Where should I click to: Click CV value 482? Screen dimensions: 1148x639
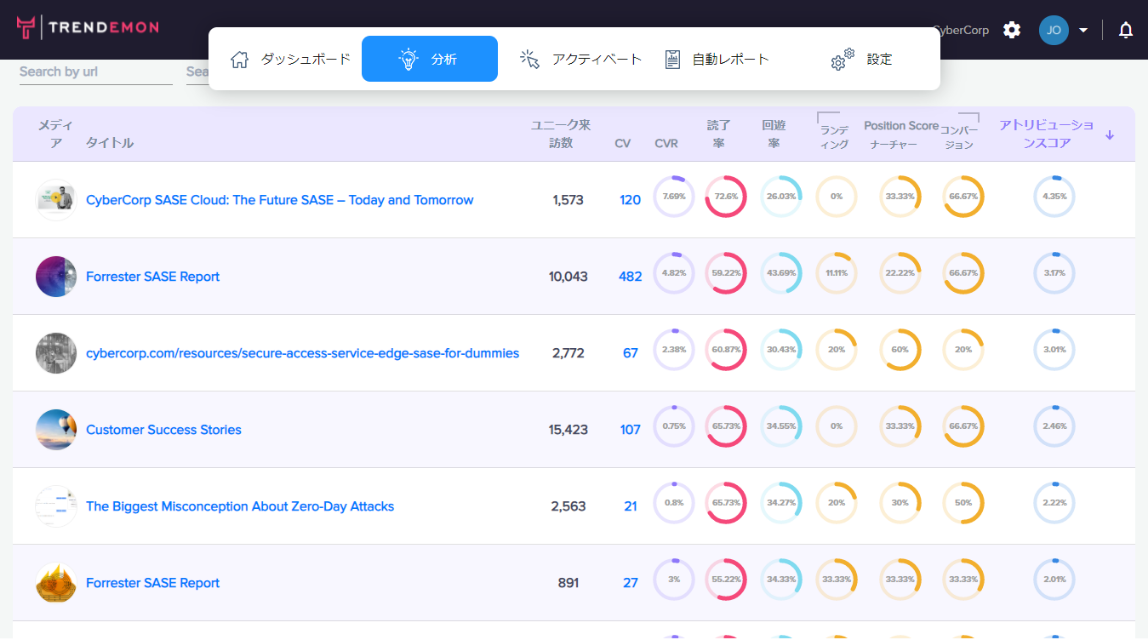tap(630, 277)
